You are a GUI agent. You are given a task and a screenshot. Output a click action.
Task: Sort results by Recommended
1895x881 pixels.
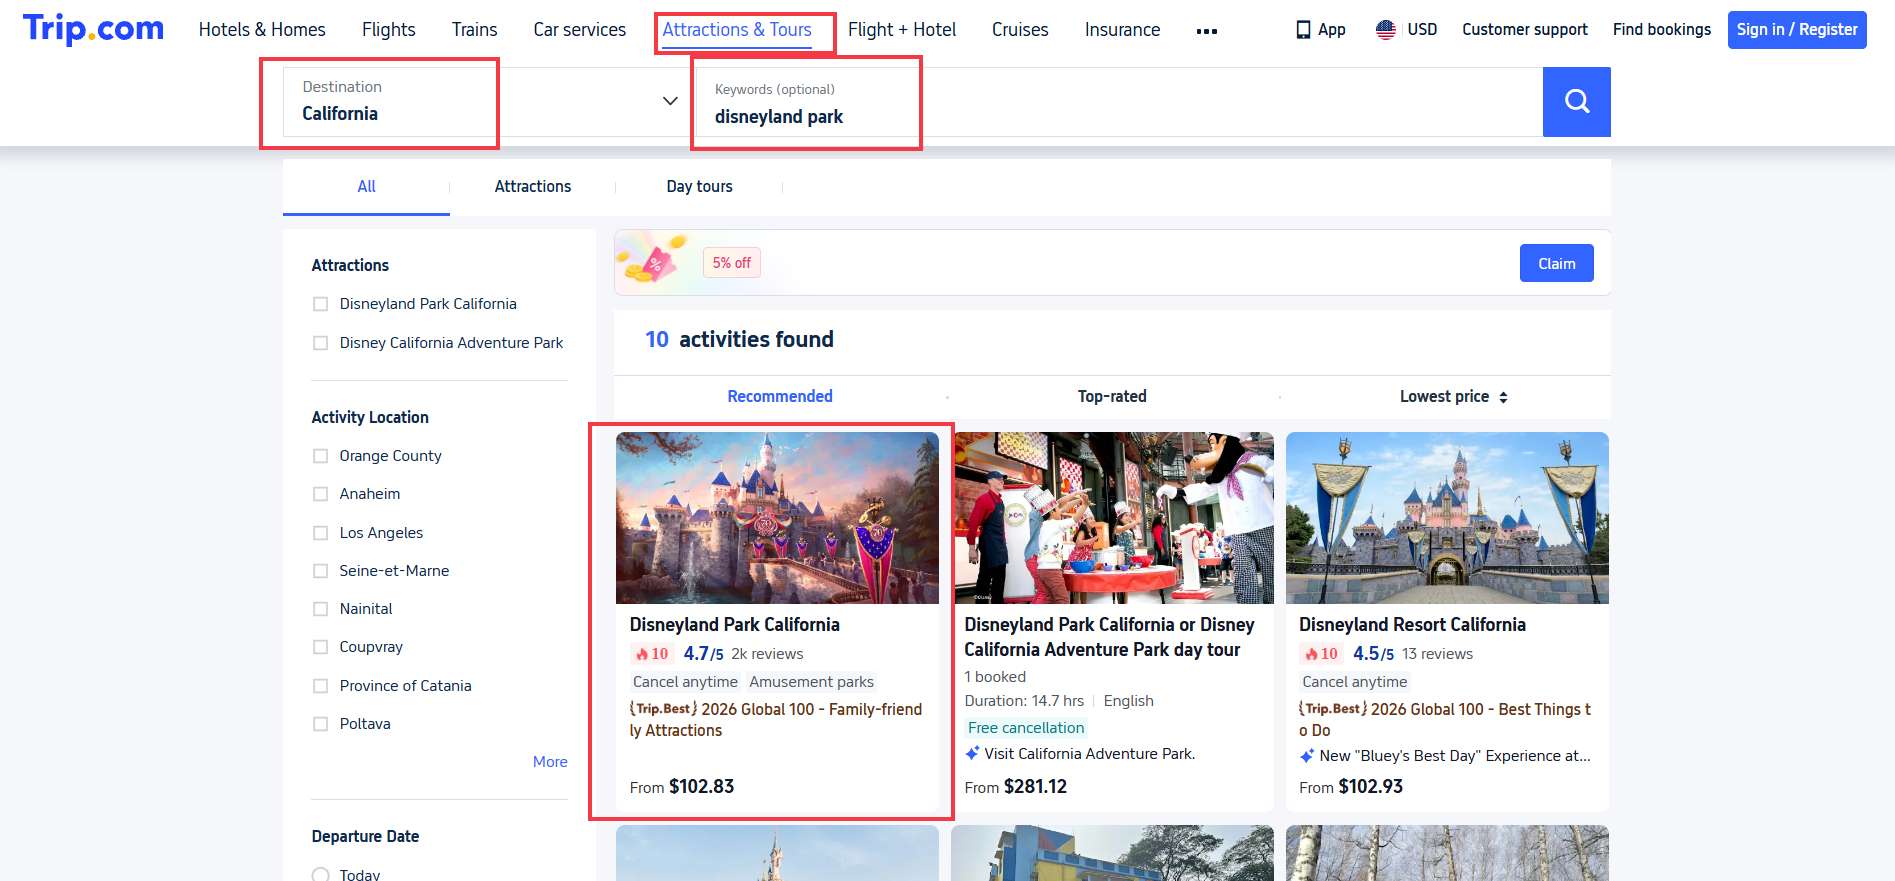click(780, 397)
